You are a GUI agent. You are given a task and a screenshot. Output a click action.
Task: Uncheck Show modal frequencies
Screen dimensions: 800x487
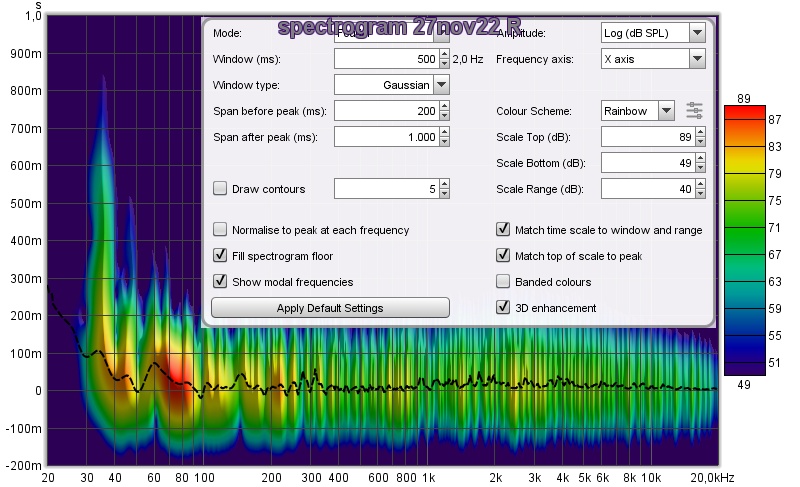pyautogui.click(x=220, y=281)
